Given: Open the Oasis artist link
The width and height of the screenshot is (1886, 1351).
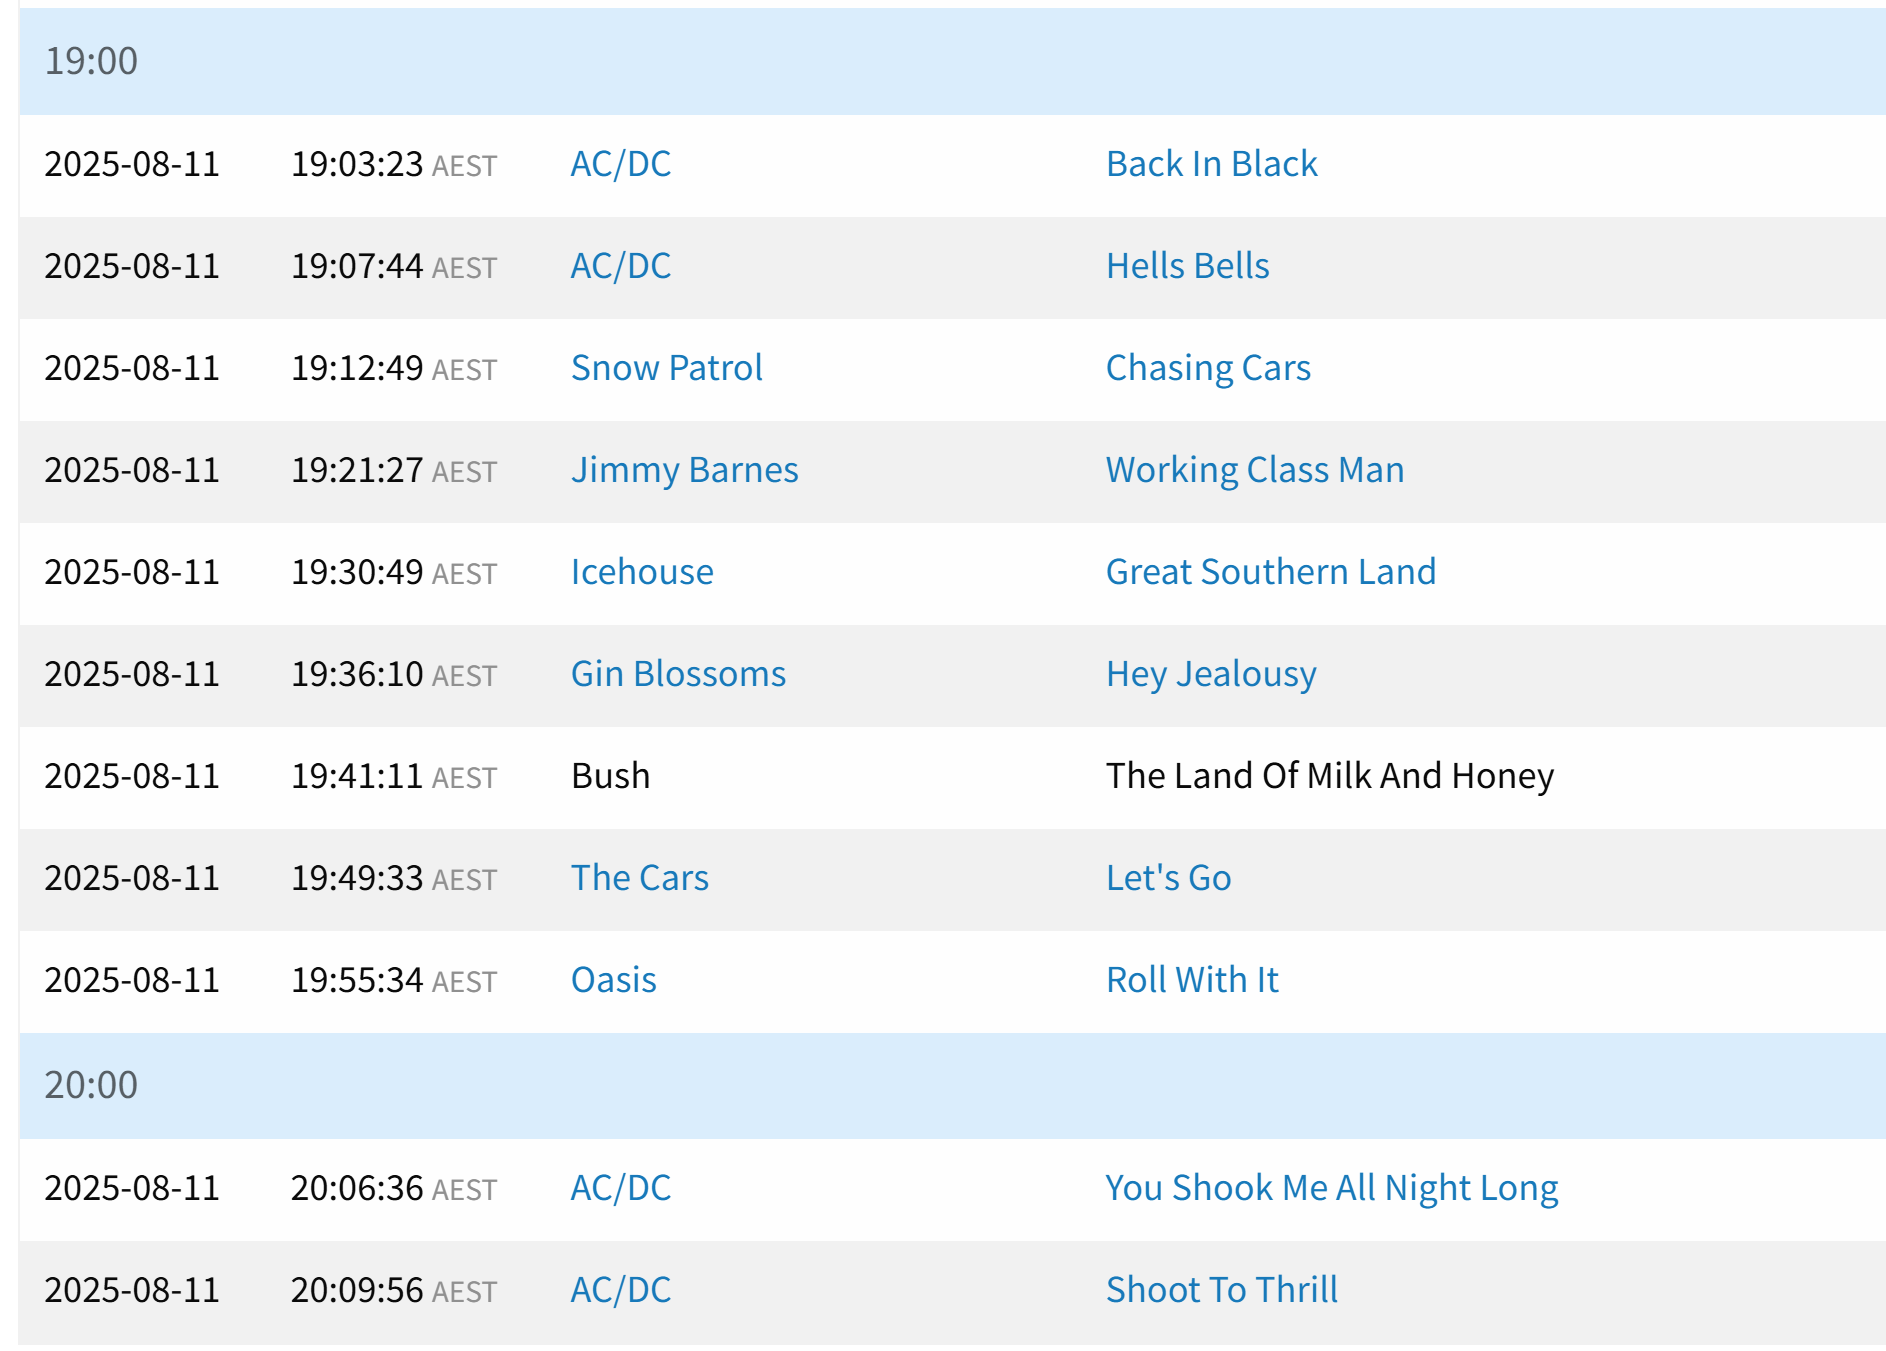Looking at the screenshot, I should pos(613,980).
